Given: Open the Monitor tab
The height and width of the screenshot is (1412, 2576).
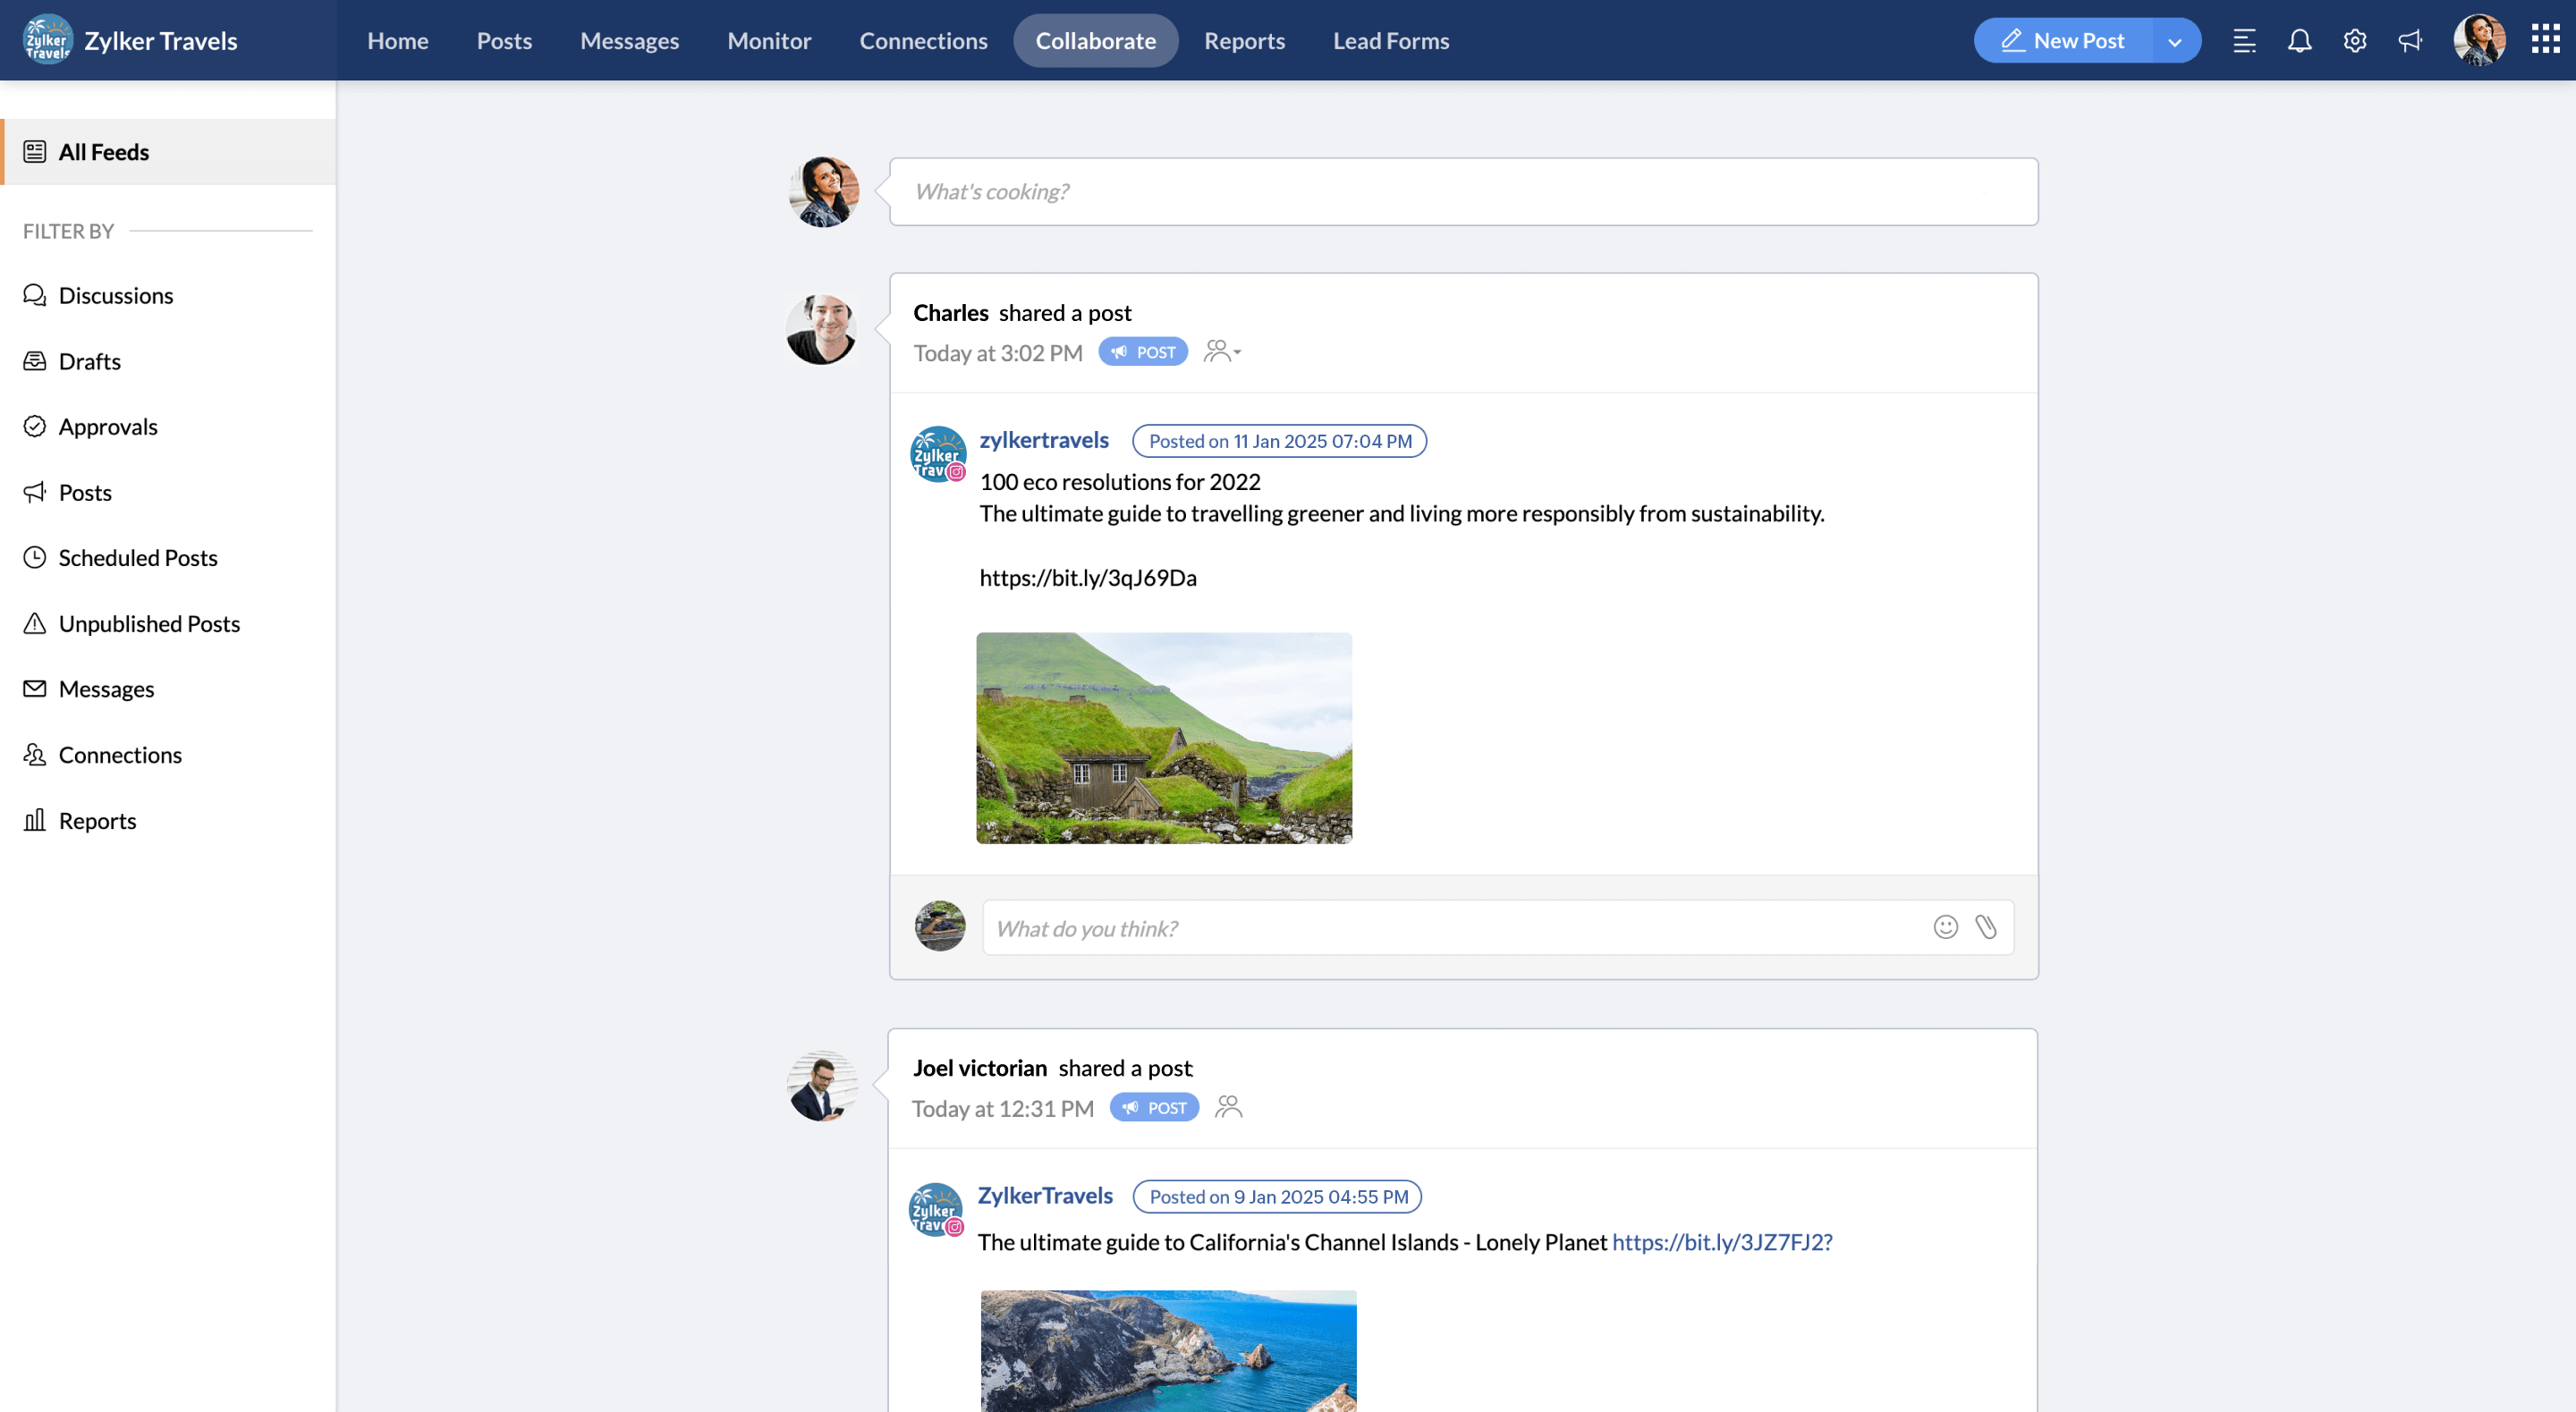Looking at the screenshot, I should 768,41.
